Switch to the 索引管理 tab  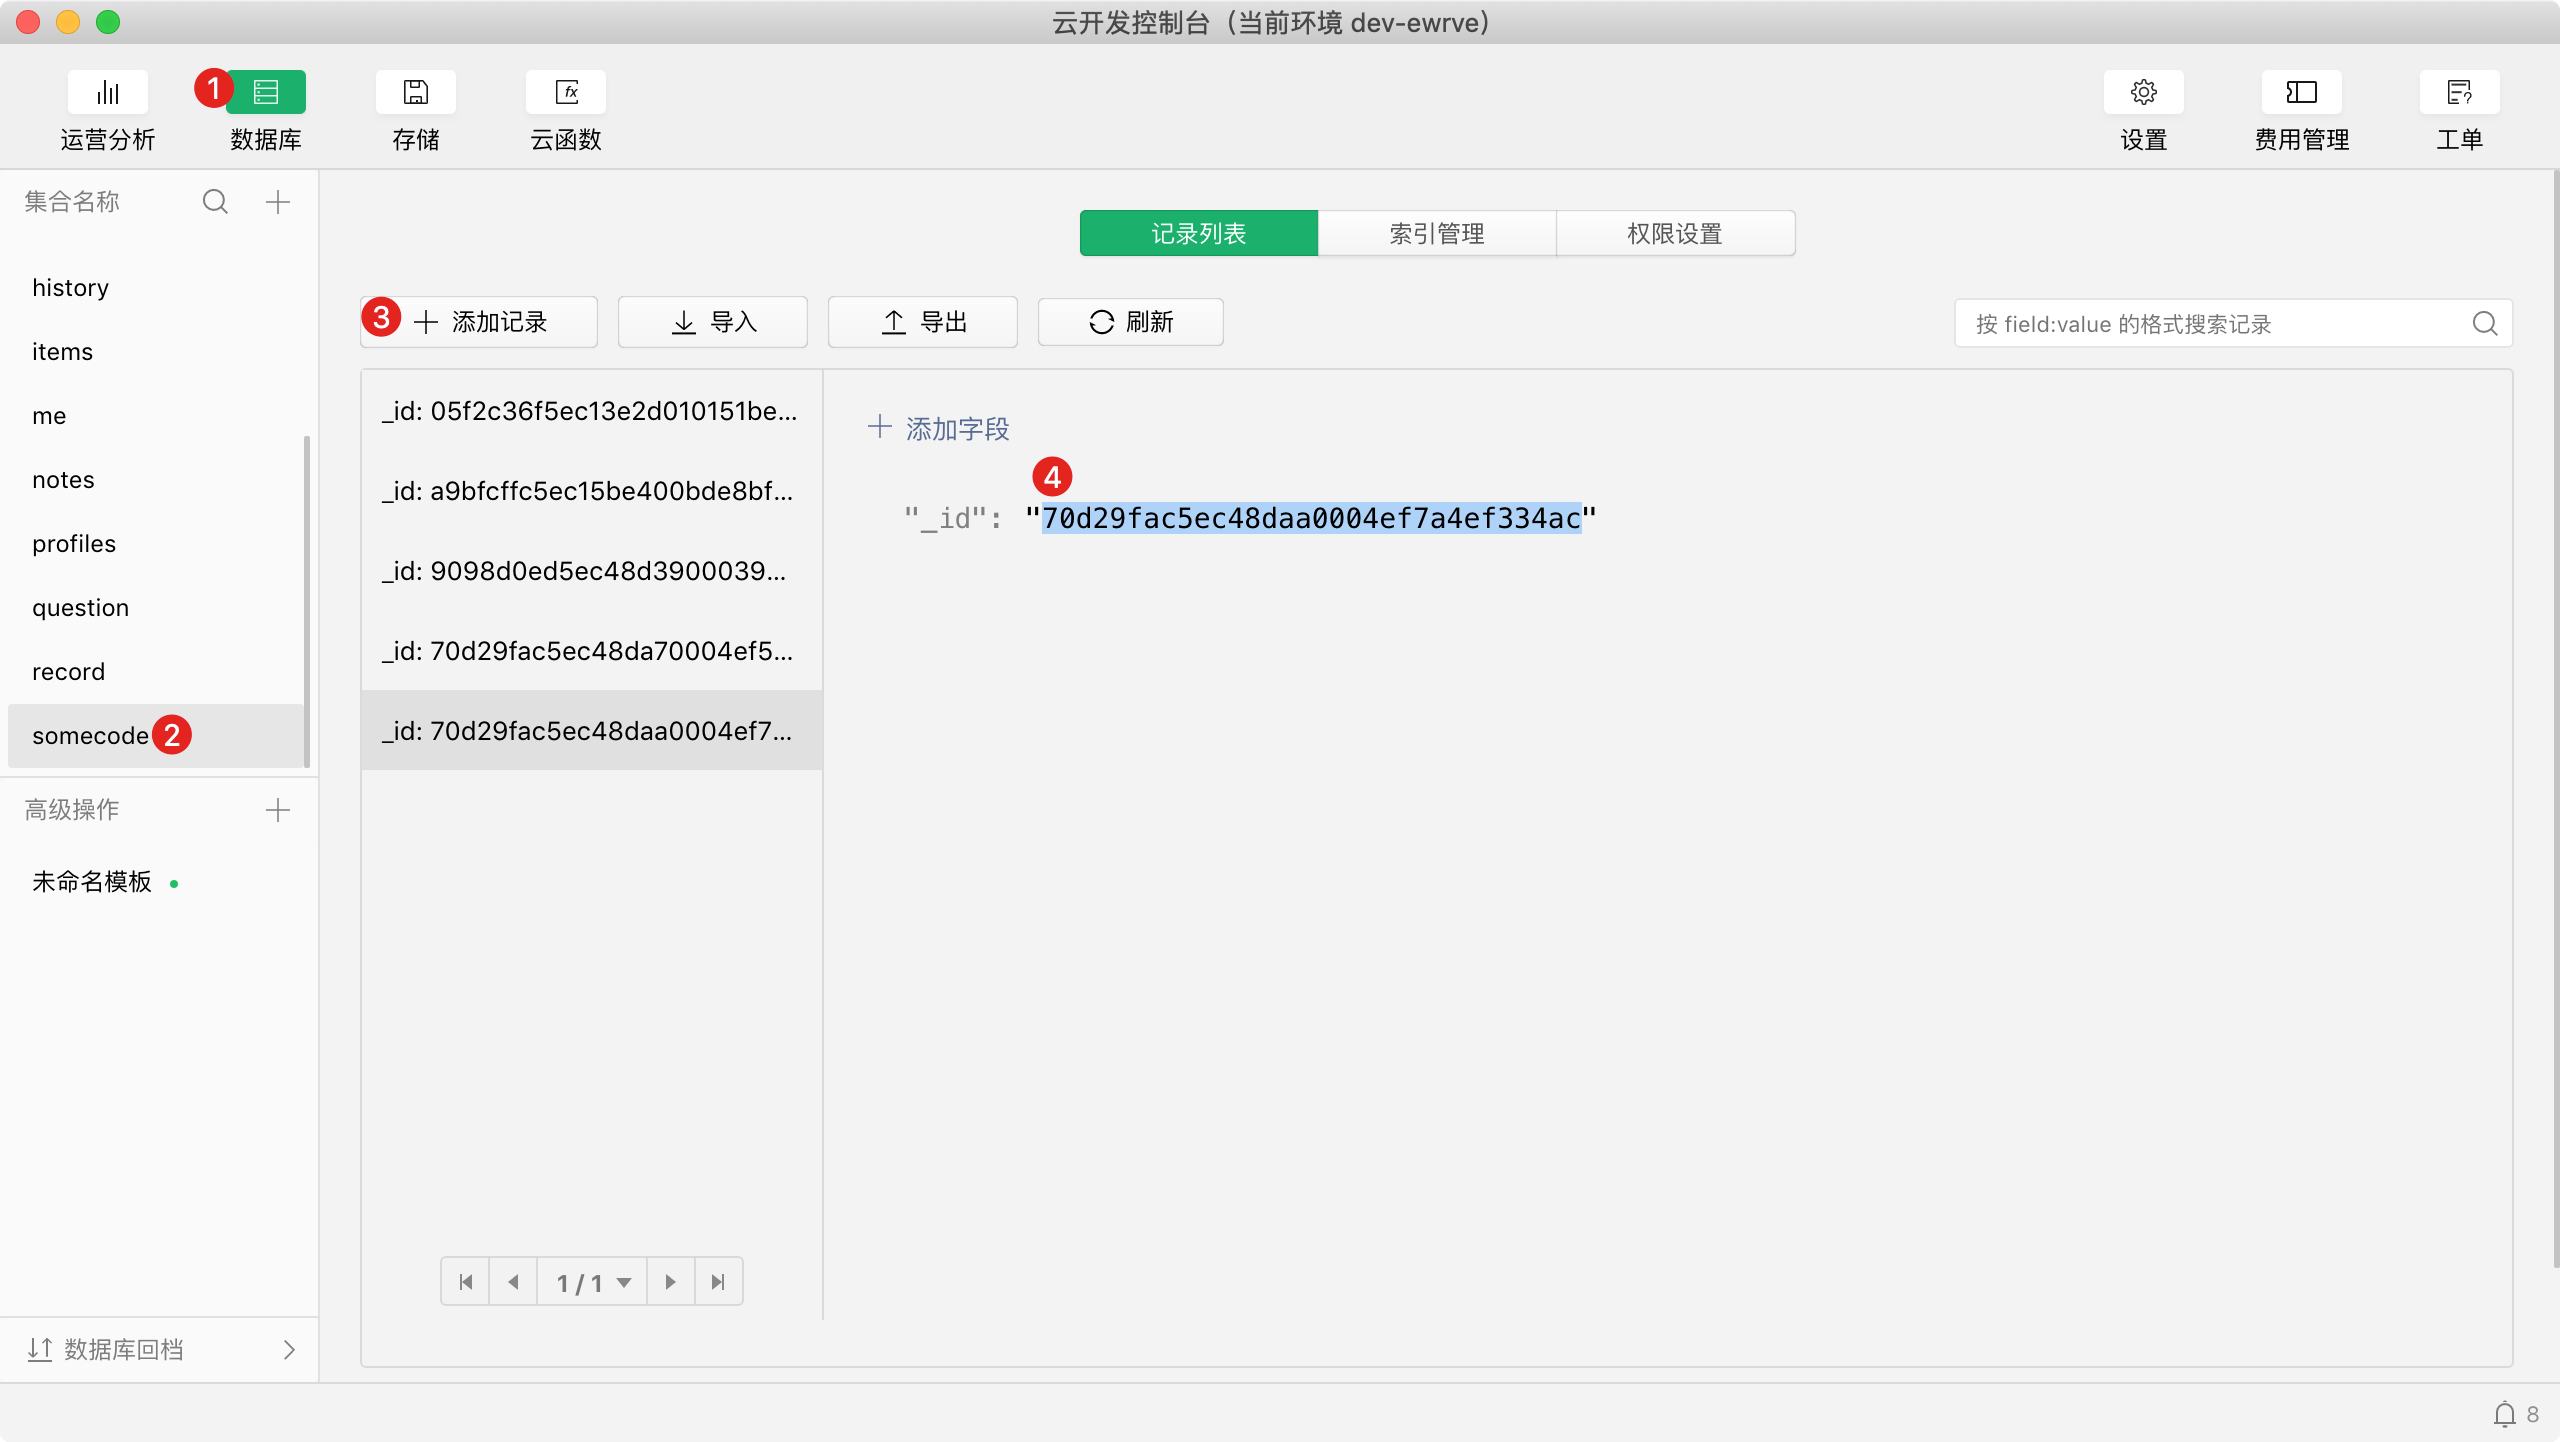point(1436,233)
